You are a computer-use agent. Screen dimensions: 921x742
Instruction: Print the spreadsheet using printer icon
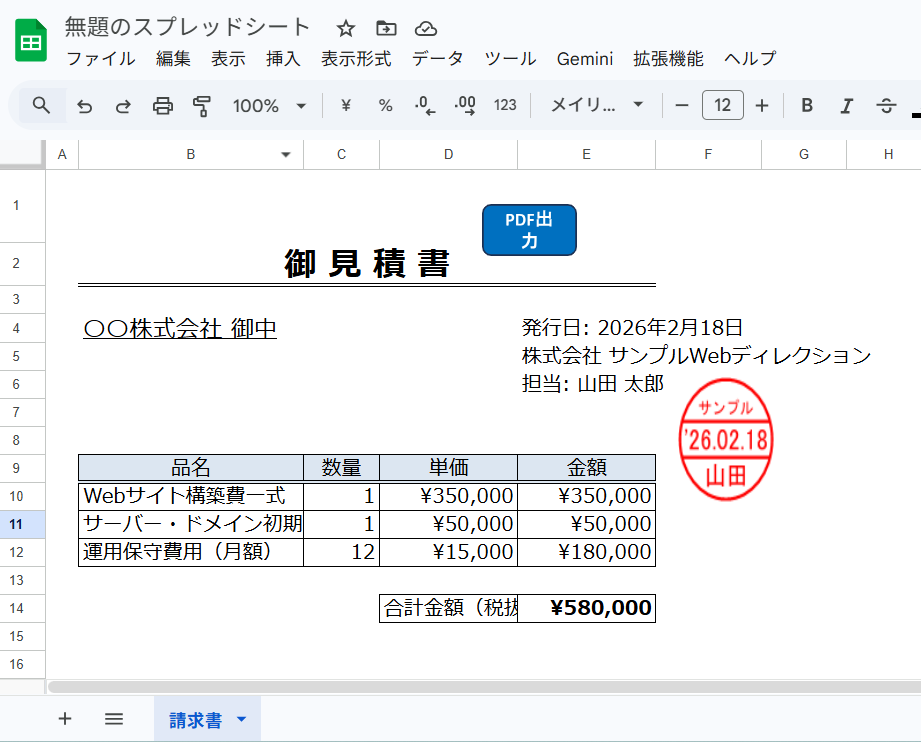163,105
